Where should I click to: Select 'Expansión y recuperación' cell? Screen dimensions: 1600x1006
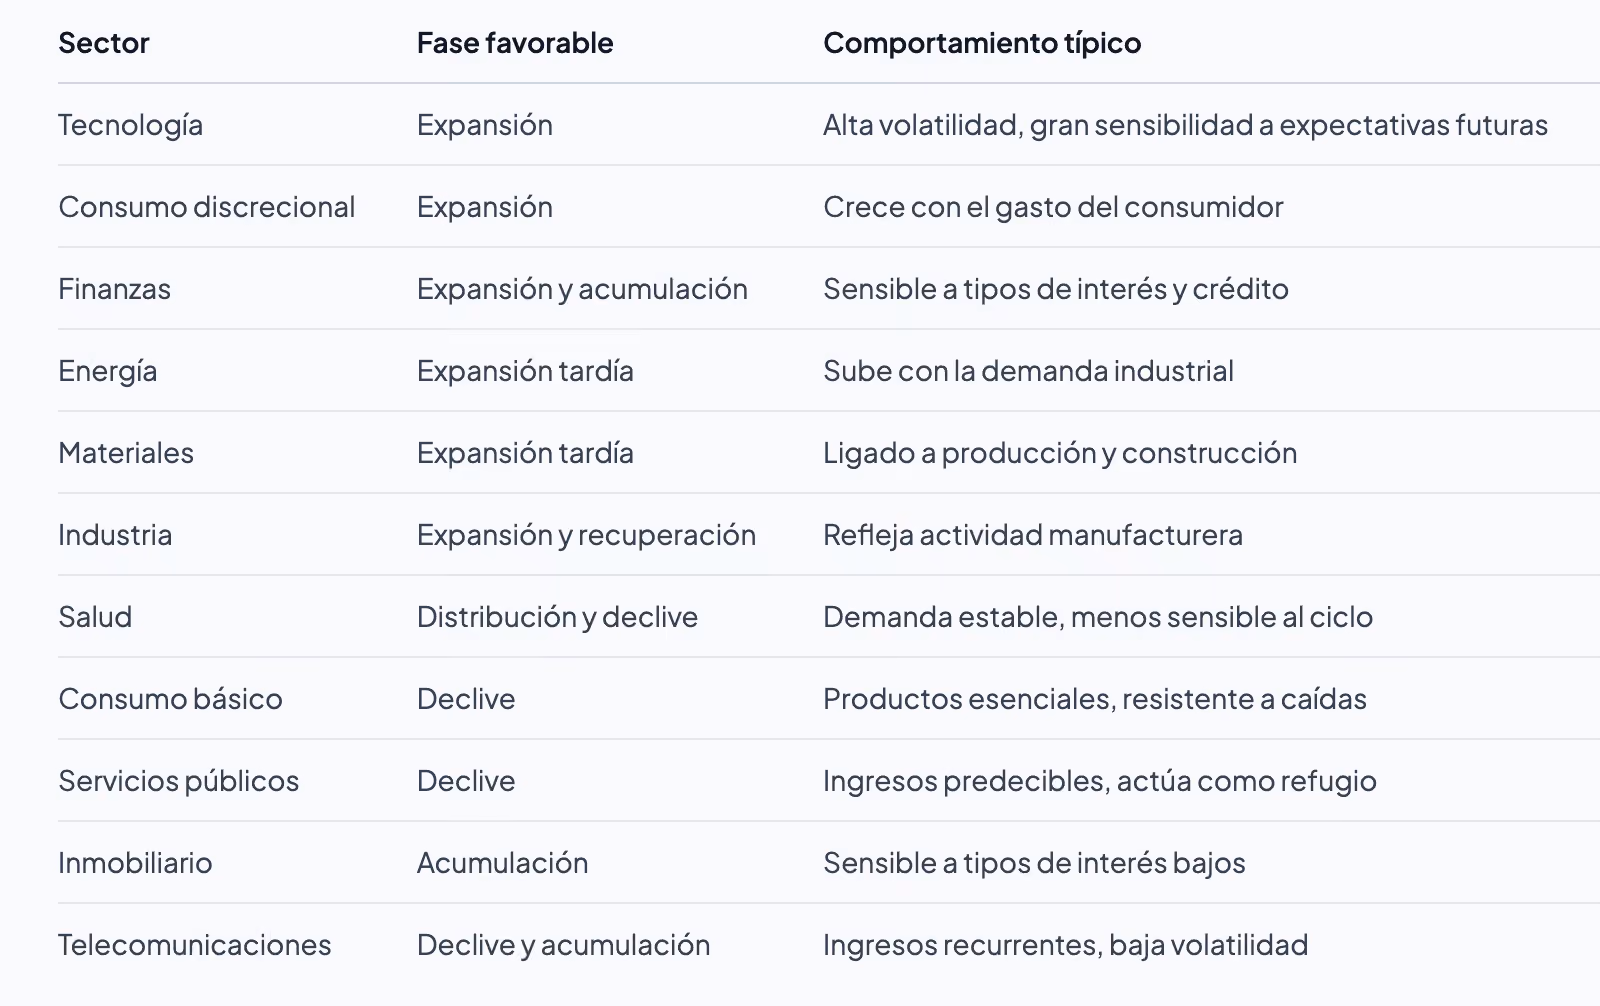(587, 535)
